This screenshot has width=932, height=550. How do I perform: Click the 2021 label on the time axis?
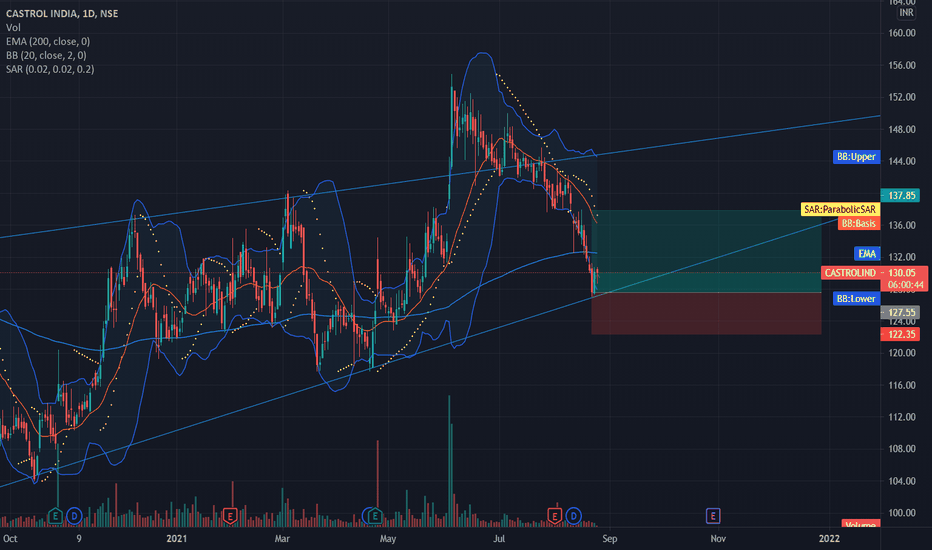point(177,539)
